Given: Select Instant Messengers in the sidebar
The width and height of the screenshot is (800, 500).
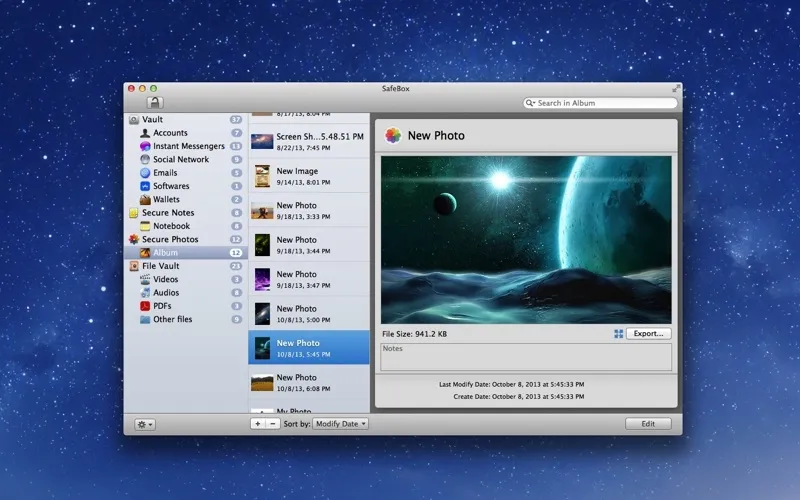Looking at the screenshot, I should pyautogui.click(x=188, y=146).
